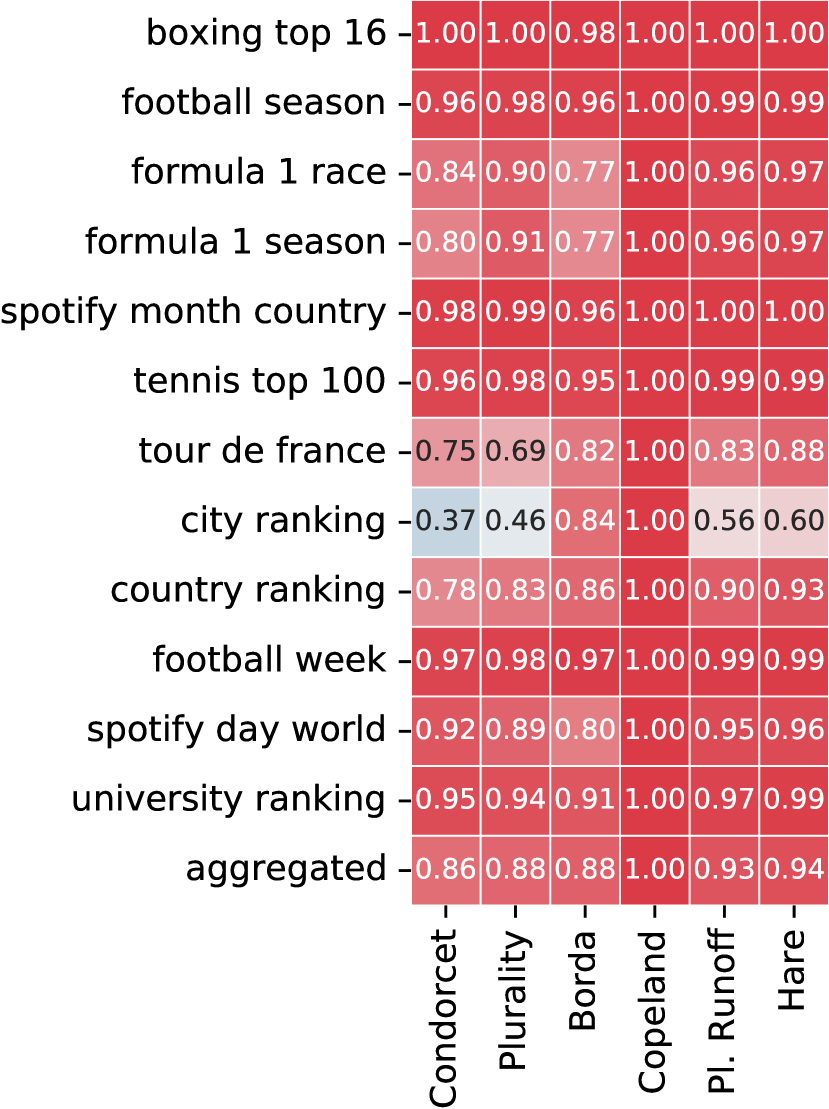The image size is (829, 1109).
Task: Click the "formula 1 season" row label
Action: coord(236,242)
